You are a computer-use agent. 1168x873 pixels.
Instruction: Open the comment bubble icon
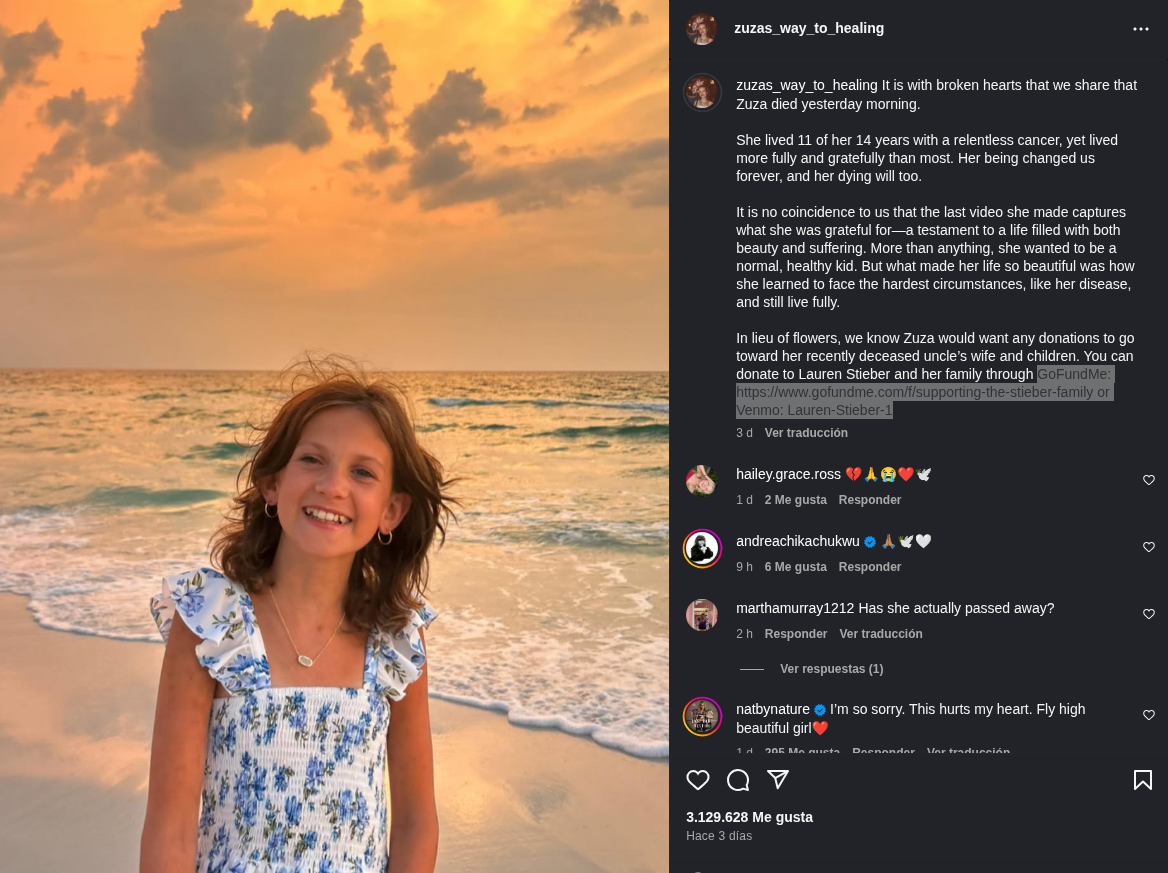tap(738, 780)
